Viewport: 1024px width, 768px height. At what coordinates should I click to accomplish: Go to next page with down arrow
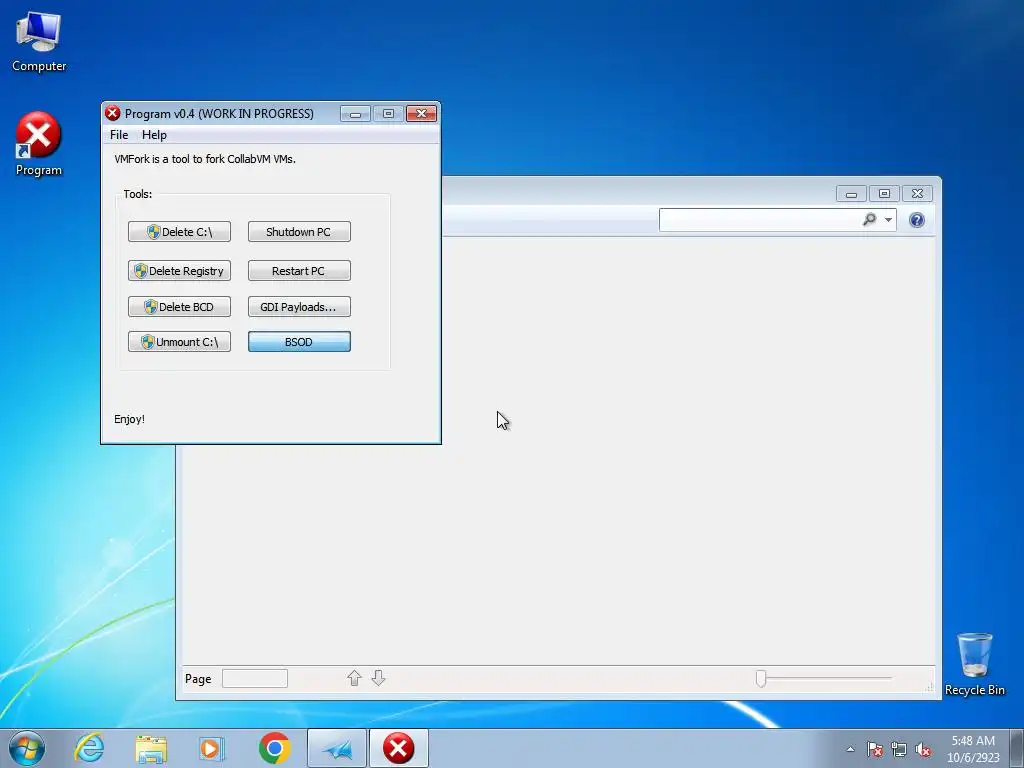point(378,679)
